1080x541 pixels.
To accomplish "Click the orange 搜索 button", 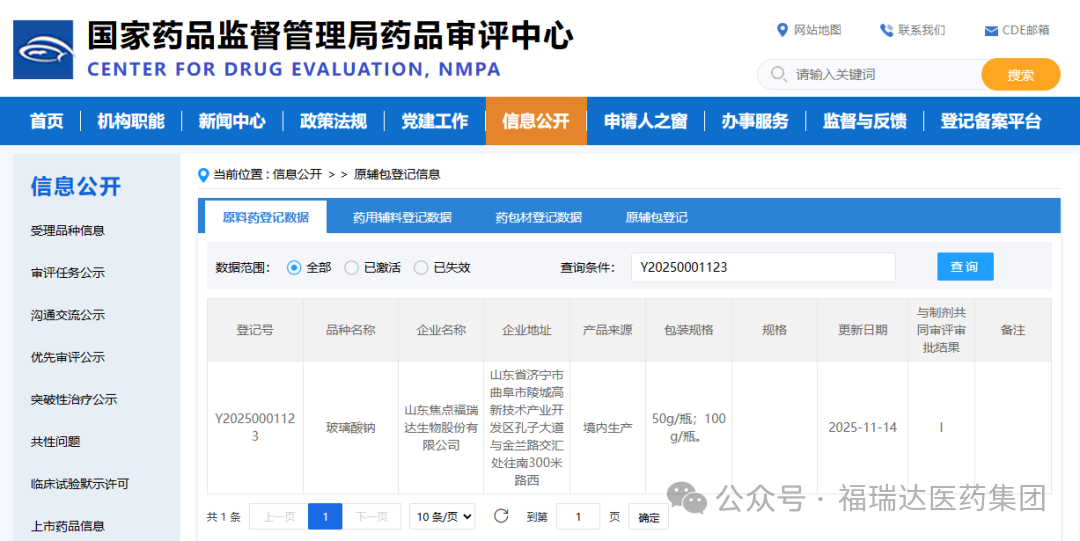I will tap(1021, 74).
